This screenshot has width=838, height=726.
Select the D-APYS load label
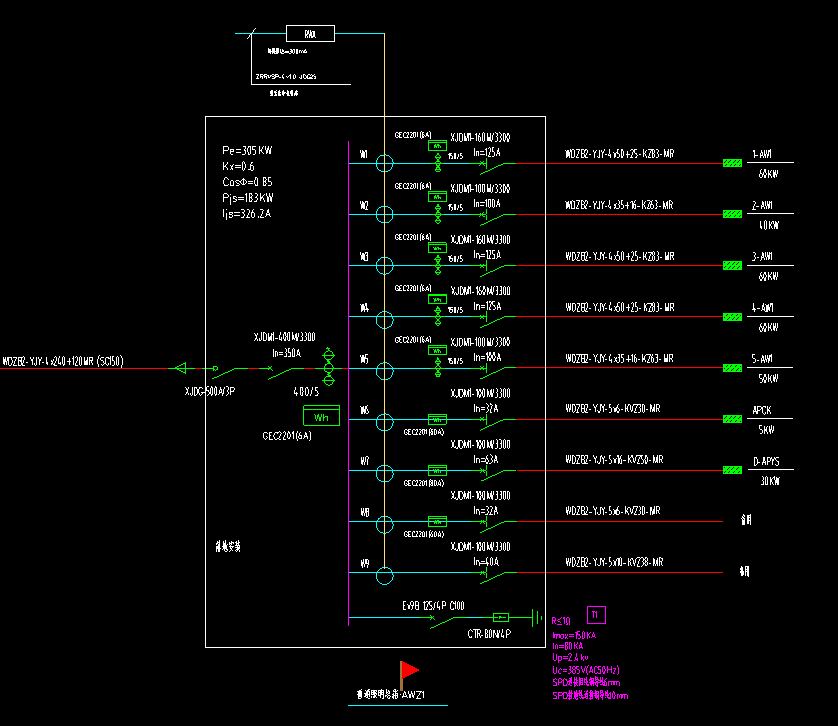pyautogui.click(x=766, y=461)
